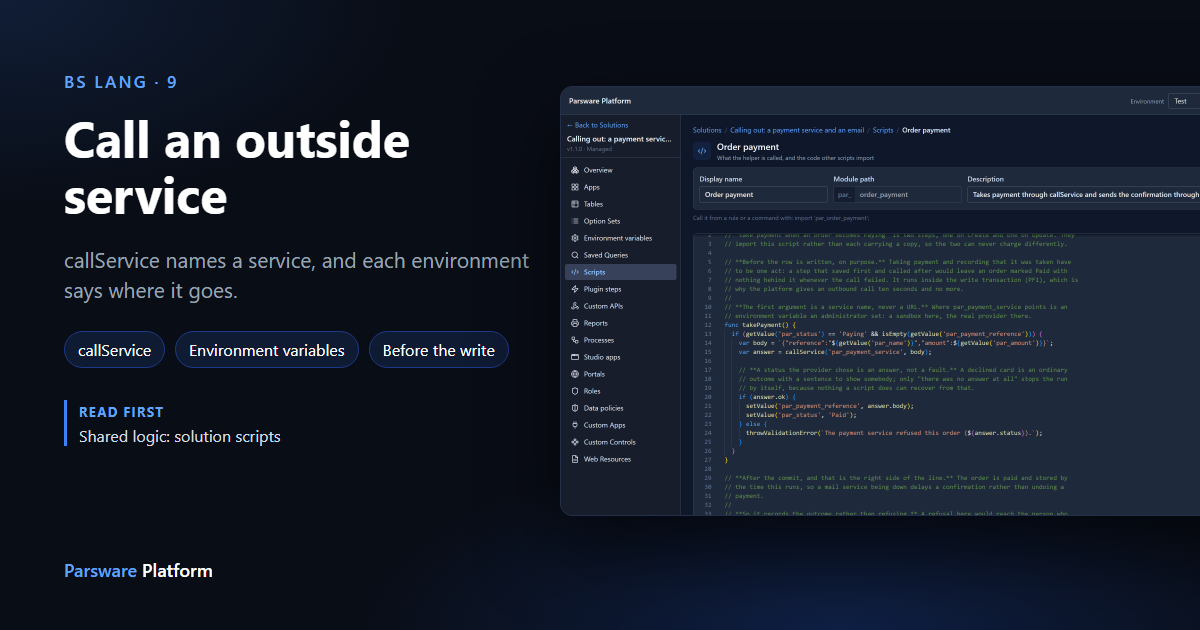Select the Reports menu label
Viewport: 1200px width, 630px height.
[x=596, y=323]
